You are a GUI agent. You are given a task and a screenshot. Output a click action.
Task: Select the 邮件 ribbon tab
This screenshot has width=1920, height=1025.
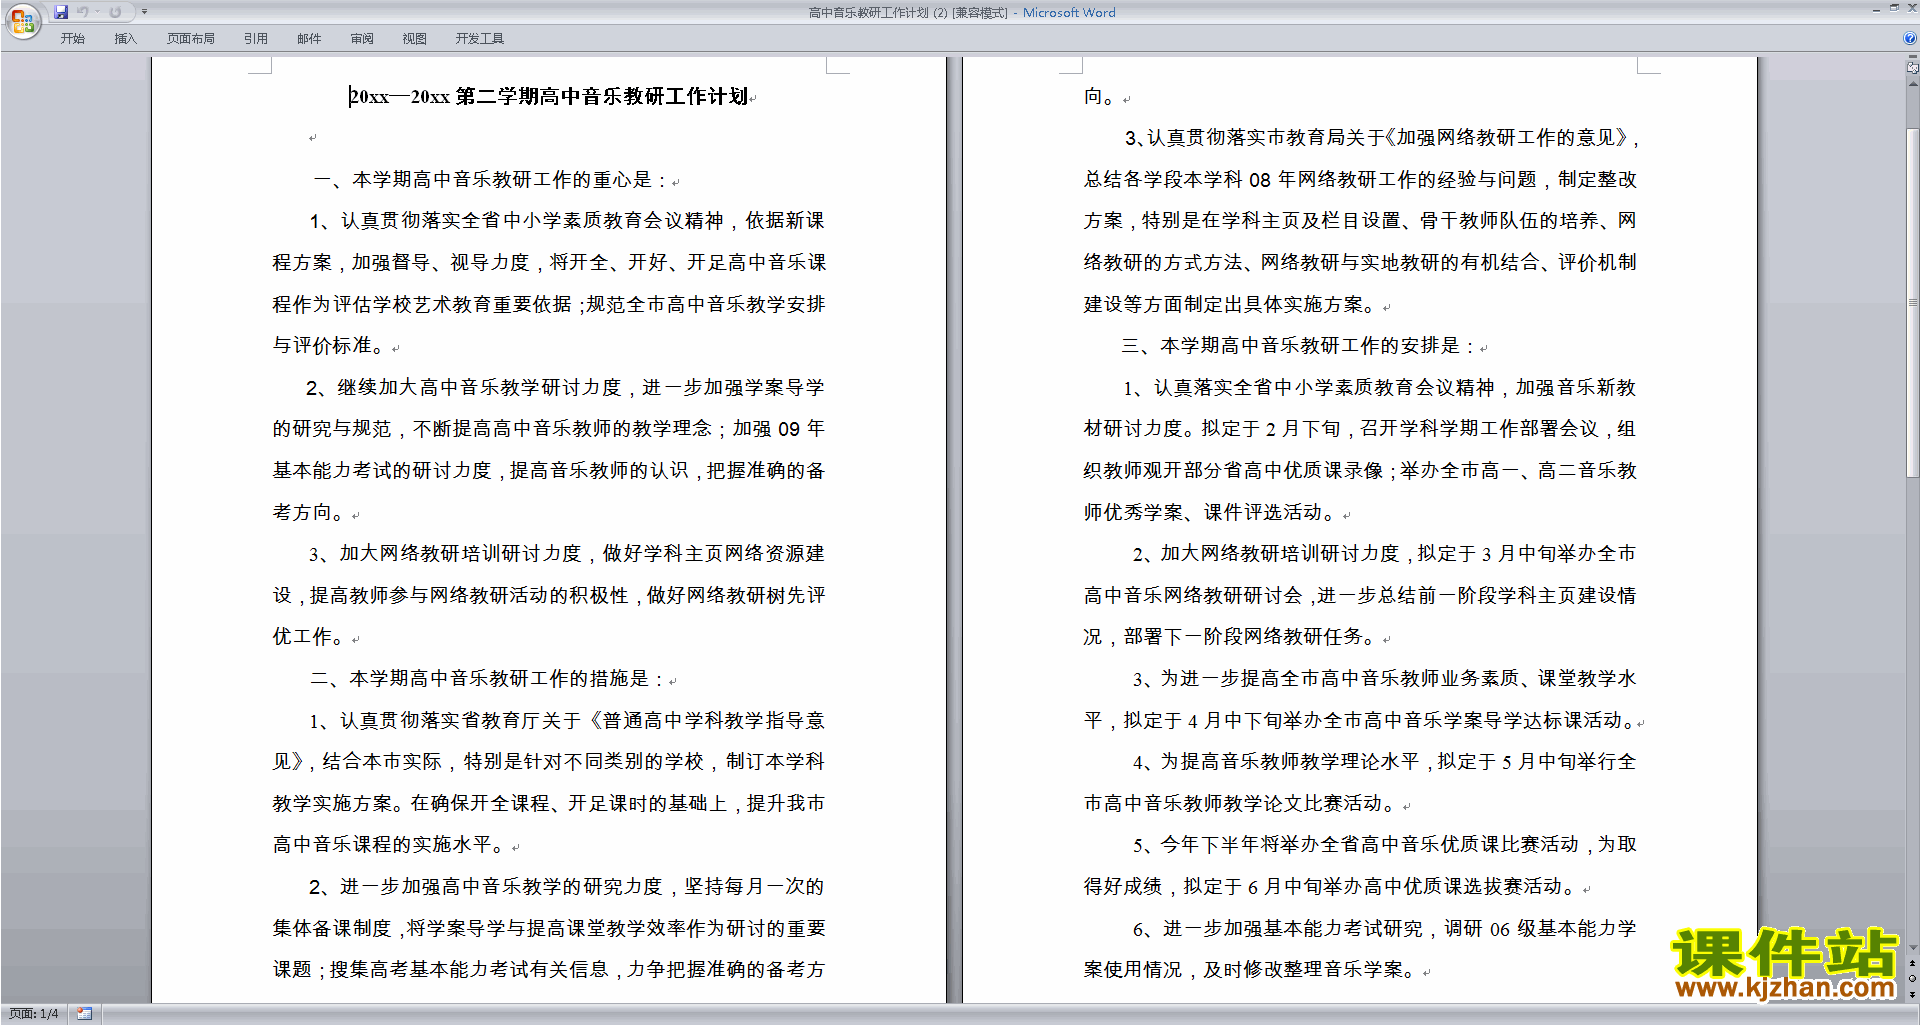(309, 38)
